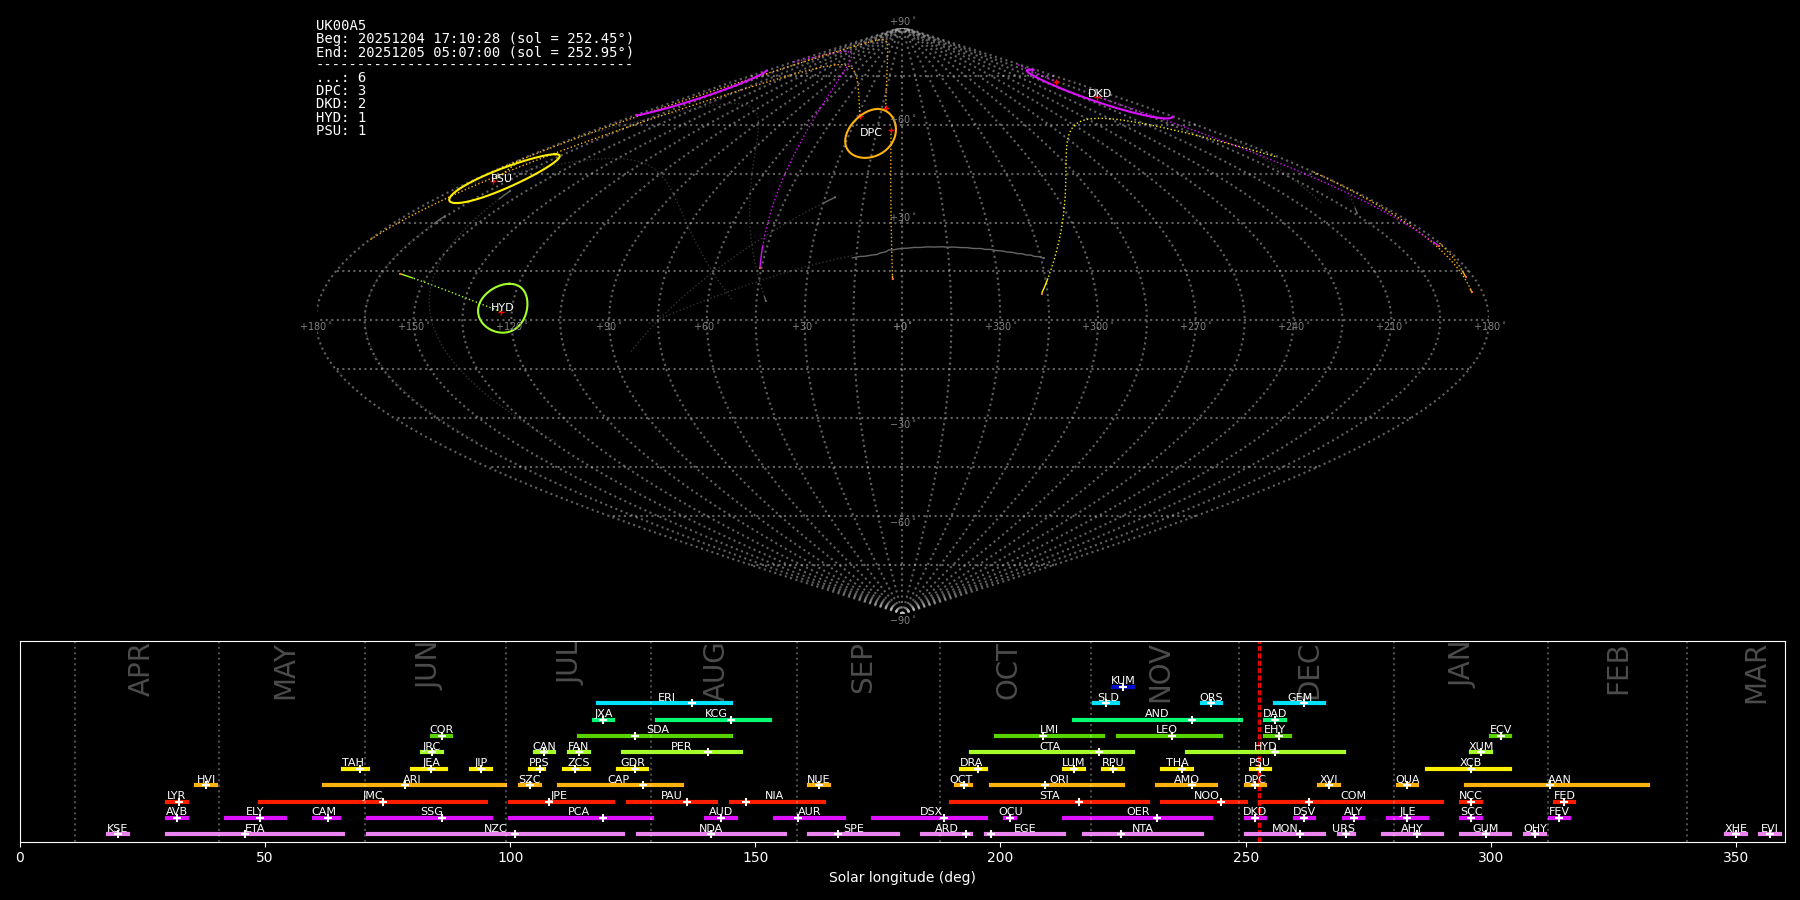Viewport: 1800px width, 900px height.
Task: Select the STA red shower bar
Action: click(x=1048, y=802)
